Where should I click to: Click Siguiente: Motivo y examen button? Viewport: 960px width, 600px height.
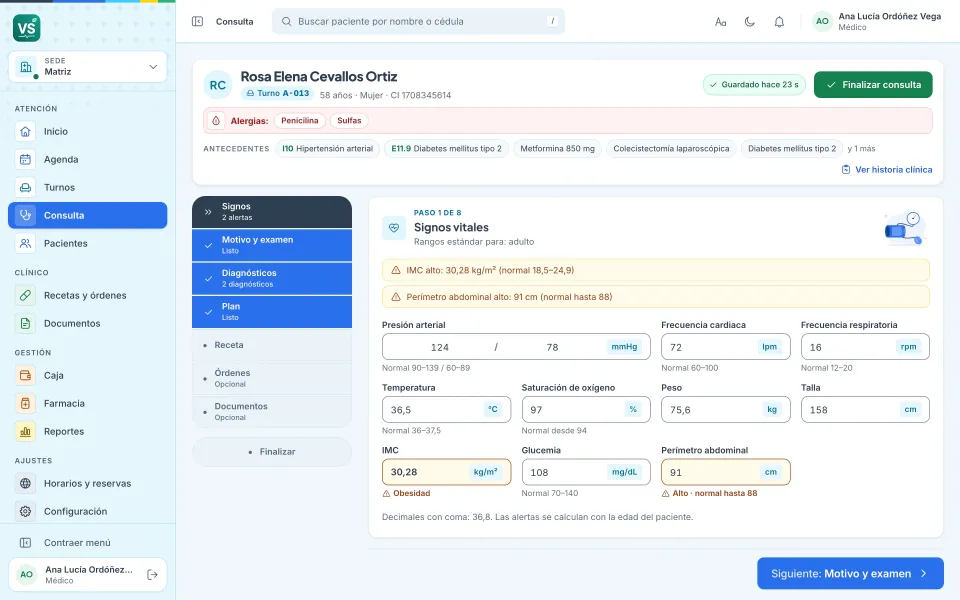(x=850, y=574)
